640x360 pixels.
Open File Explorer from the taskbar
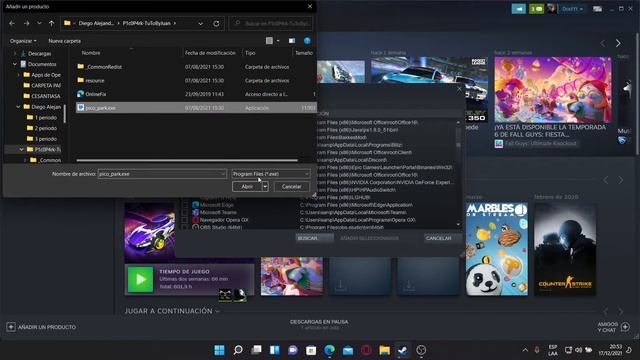pos(384,350)
